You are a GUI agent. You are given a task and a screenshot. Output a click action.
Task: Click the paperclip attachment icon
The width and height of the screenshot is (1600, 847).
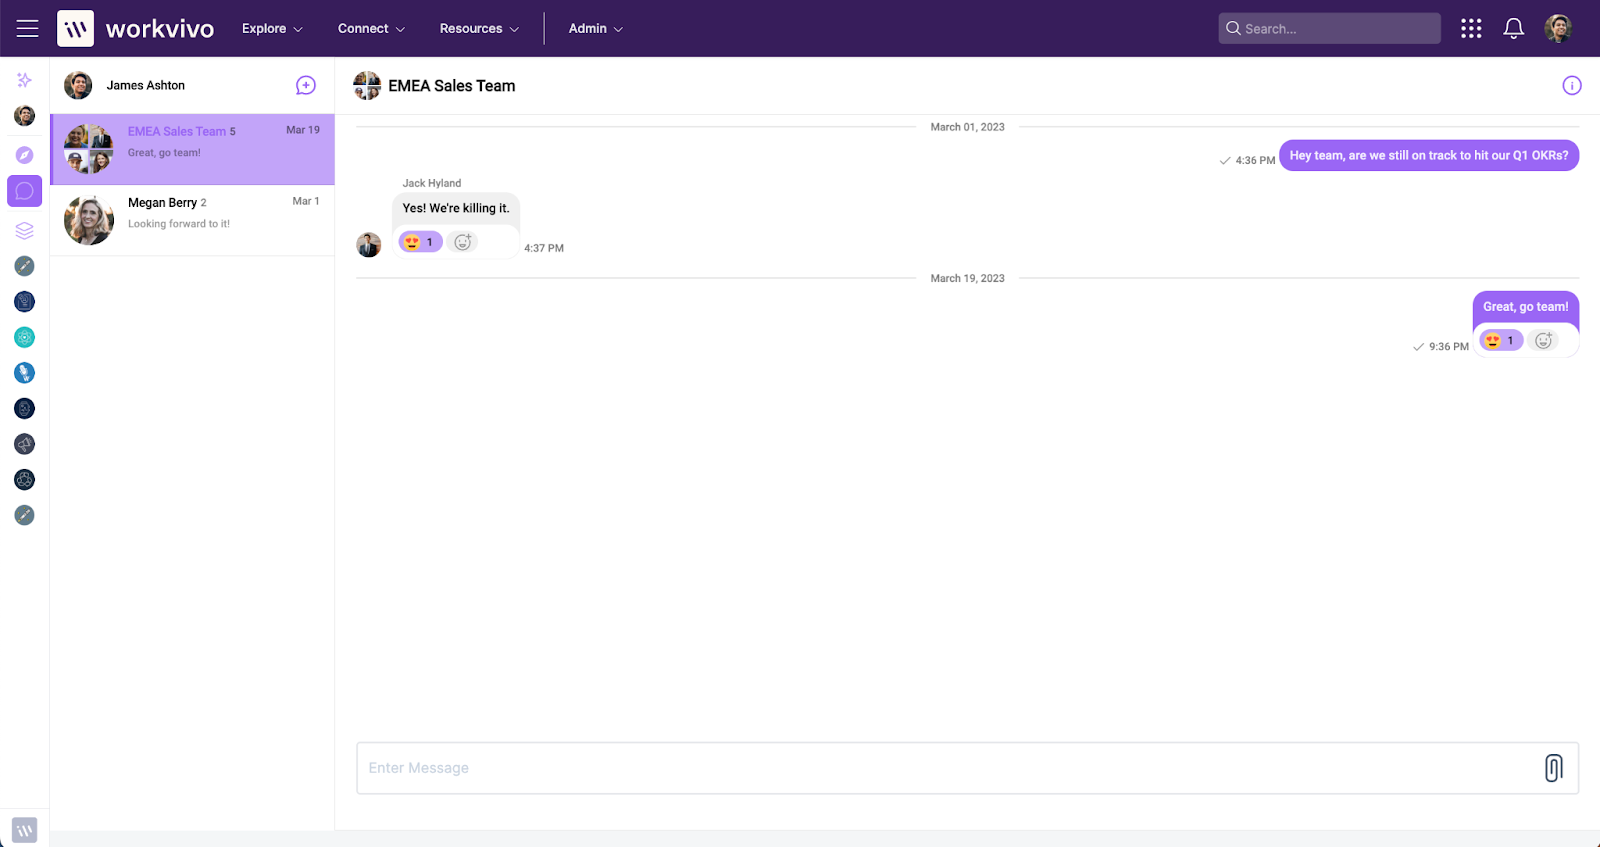pos(1554,768)
